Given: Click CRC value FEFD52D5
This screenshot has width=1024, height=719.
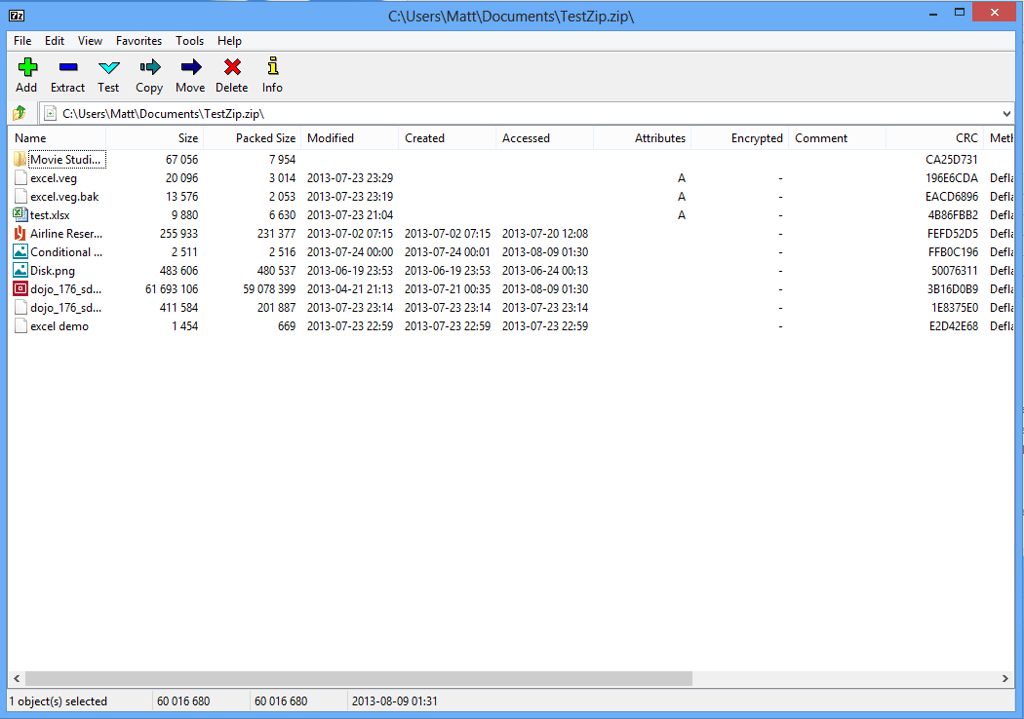Looking at the screenshot, I should pyautogui.click(x=953, y=233).
